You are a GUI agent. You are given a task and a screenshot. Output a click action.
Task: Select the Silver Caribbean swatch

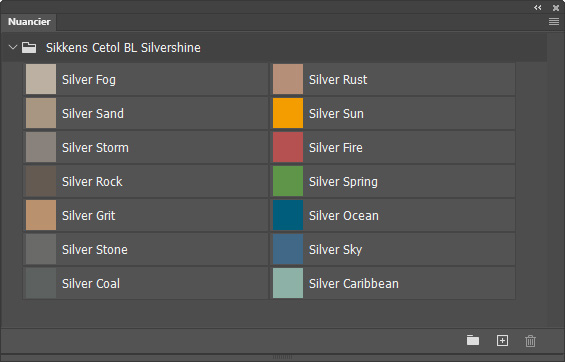tap(288, 283)
